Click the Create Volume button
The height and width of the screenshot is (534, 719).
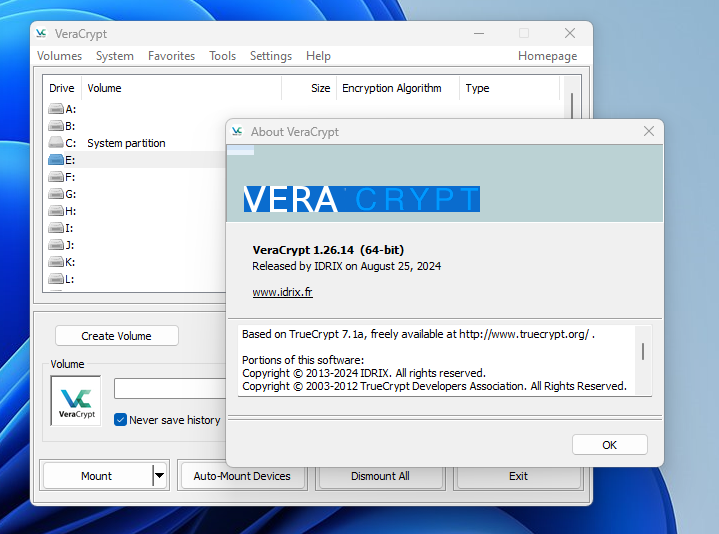116,336
